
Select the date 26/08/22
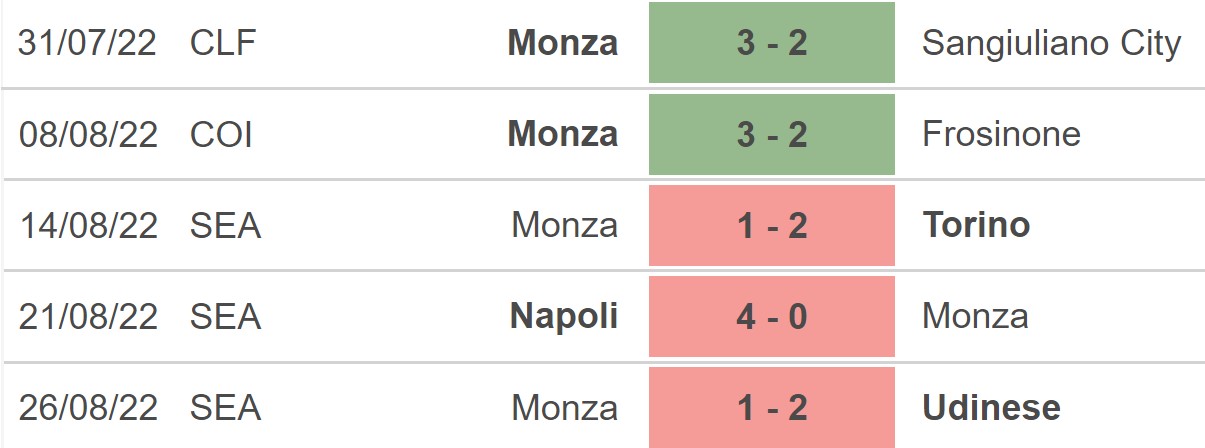tap(88, 407)
